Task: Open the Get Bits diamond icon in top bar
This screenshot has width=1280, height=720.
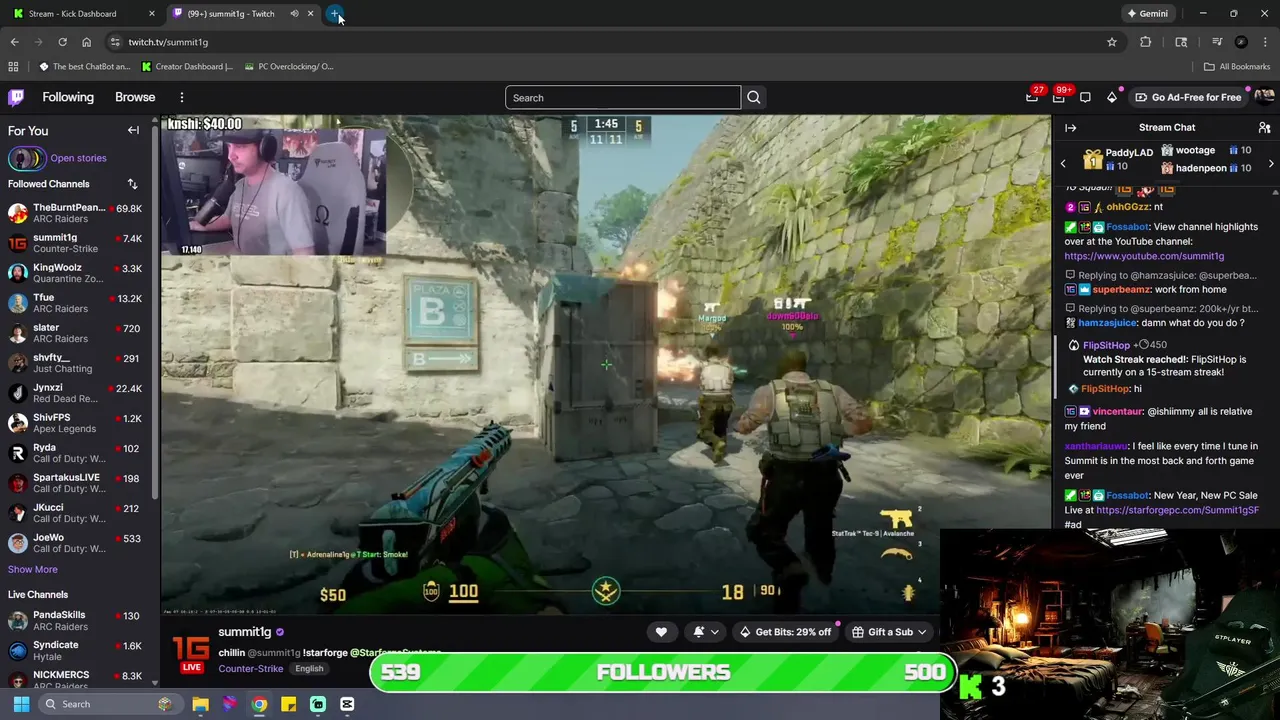Action: (x=1112, y=97)
